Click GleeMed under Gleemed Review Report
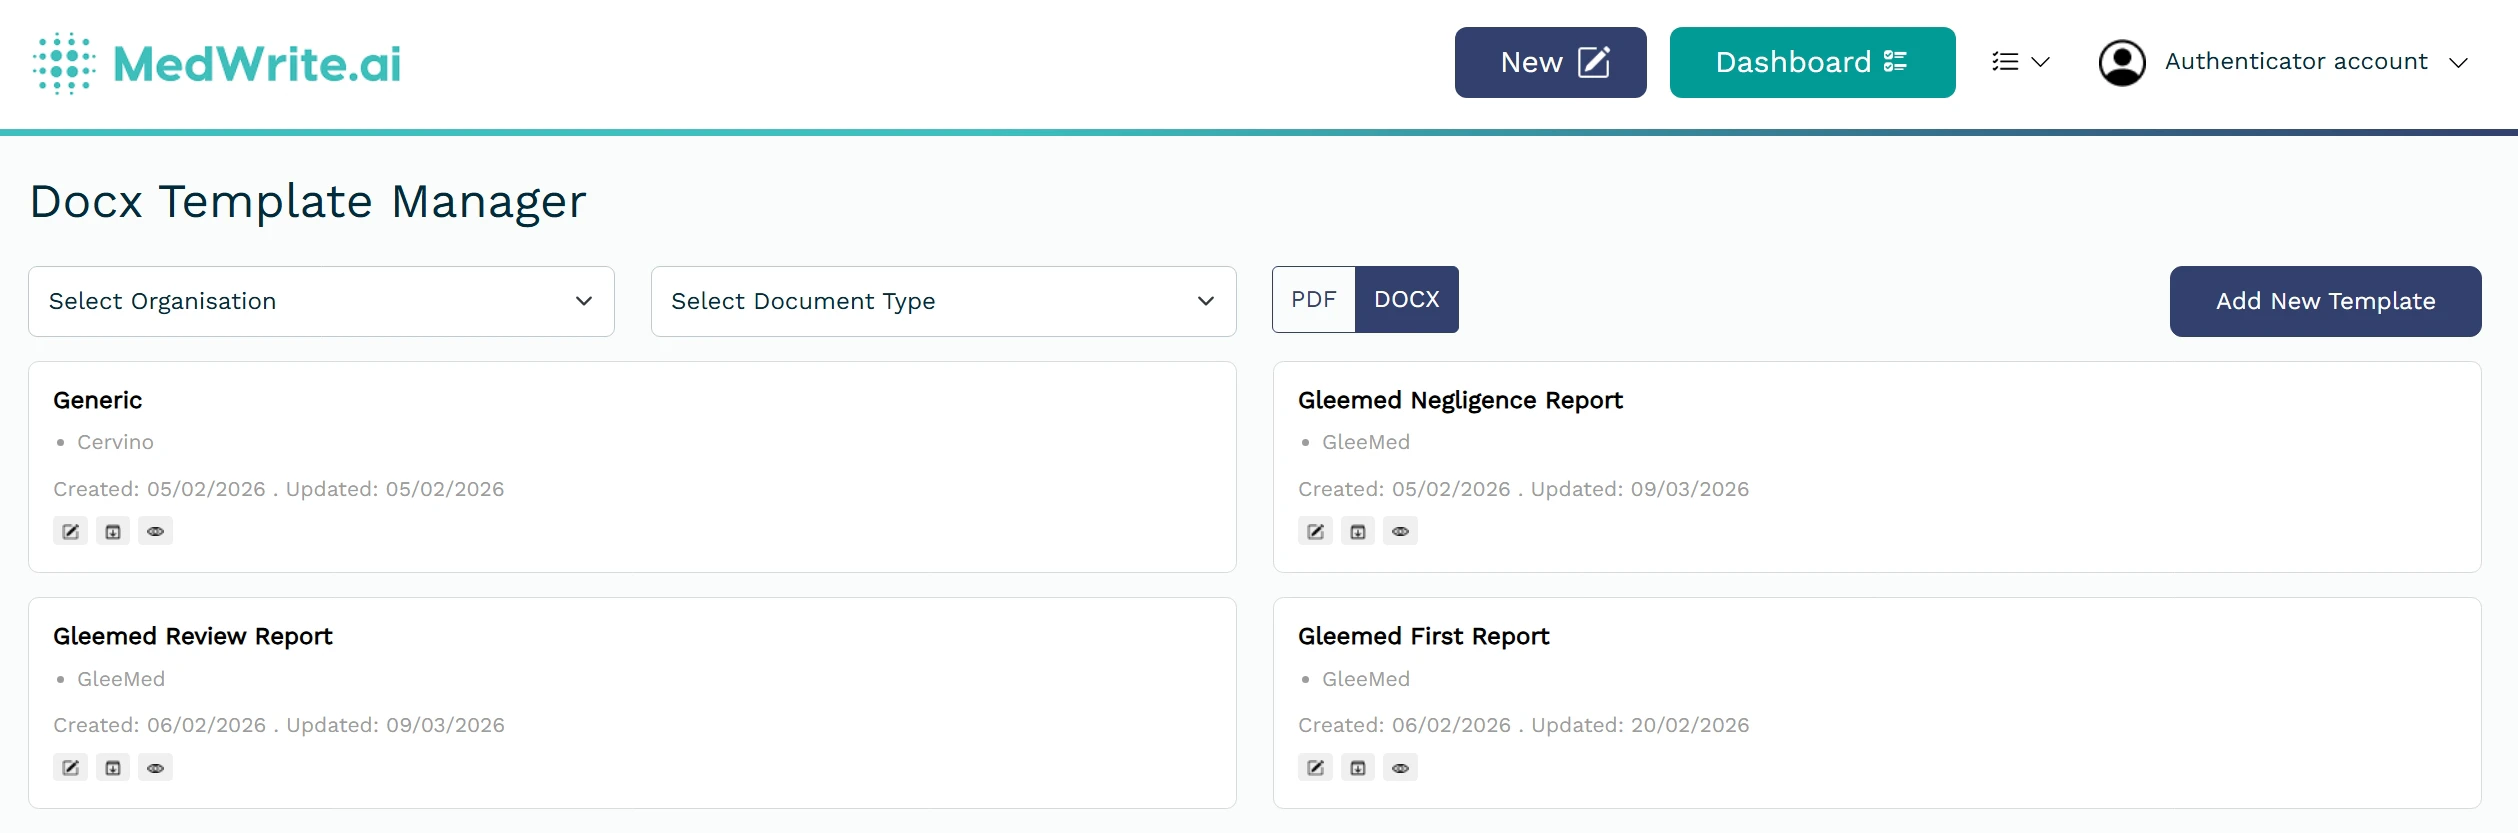Image resolution: width=2518 pixels, height=833 pixels. [121, 679]
